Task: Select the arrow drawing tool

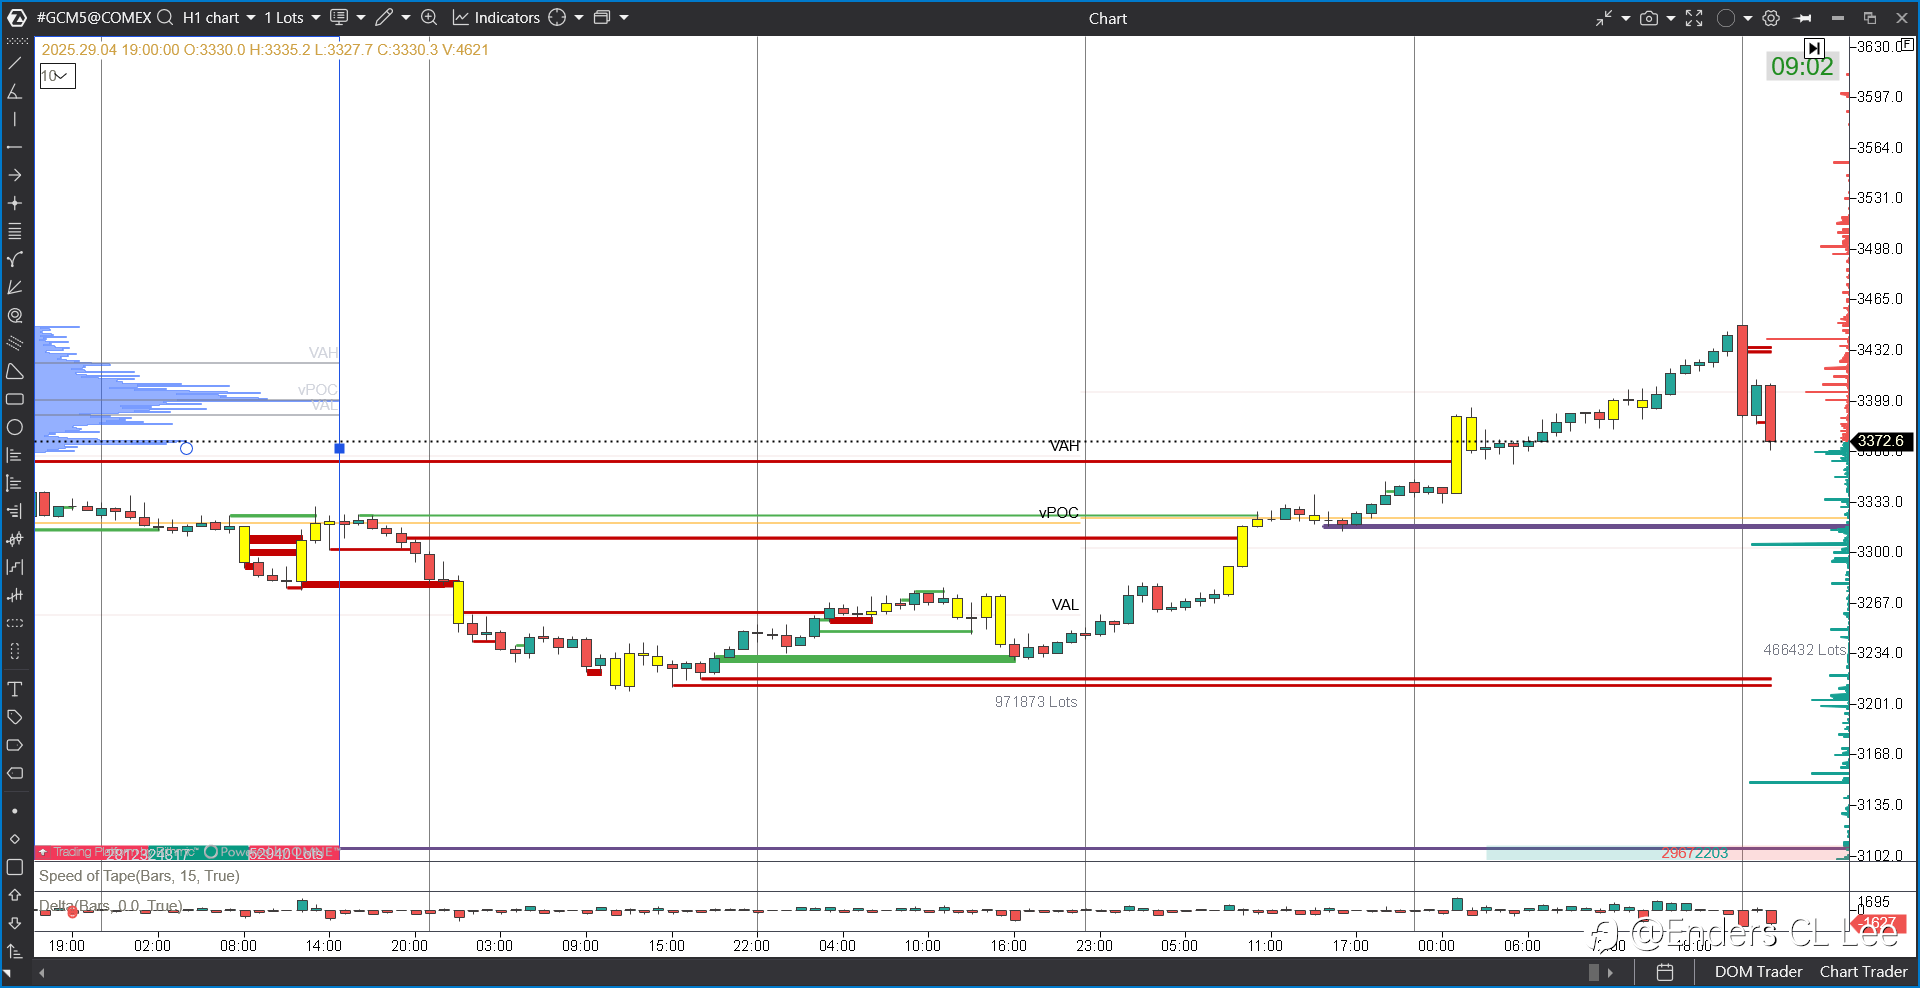Action: coord(14,175)
